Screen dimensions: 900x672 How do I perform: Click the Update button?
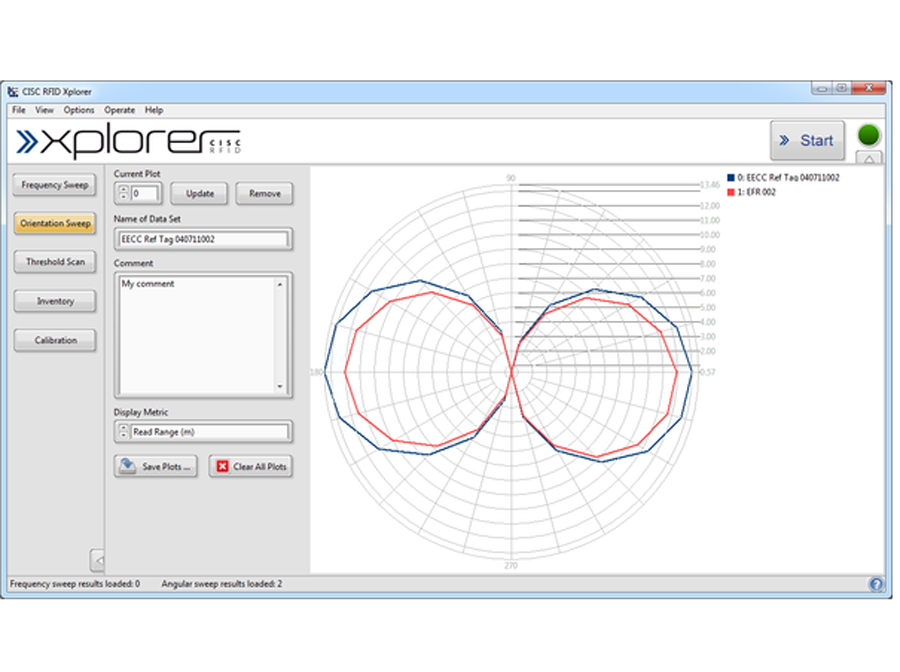click(x=200, y=193)
